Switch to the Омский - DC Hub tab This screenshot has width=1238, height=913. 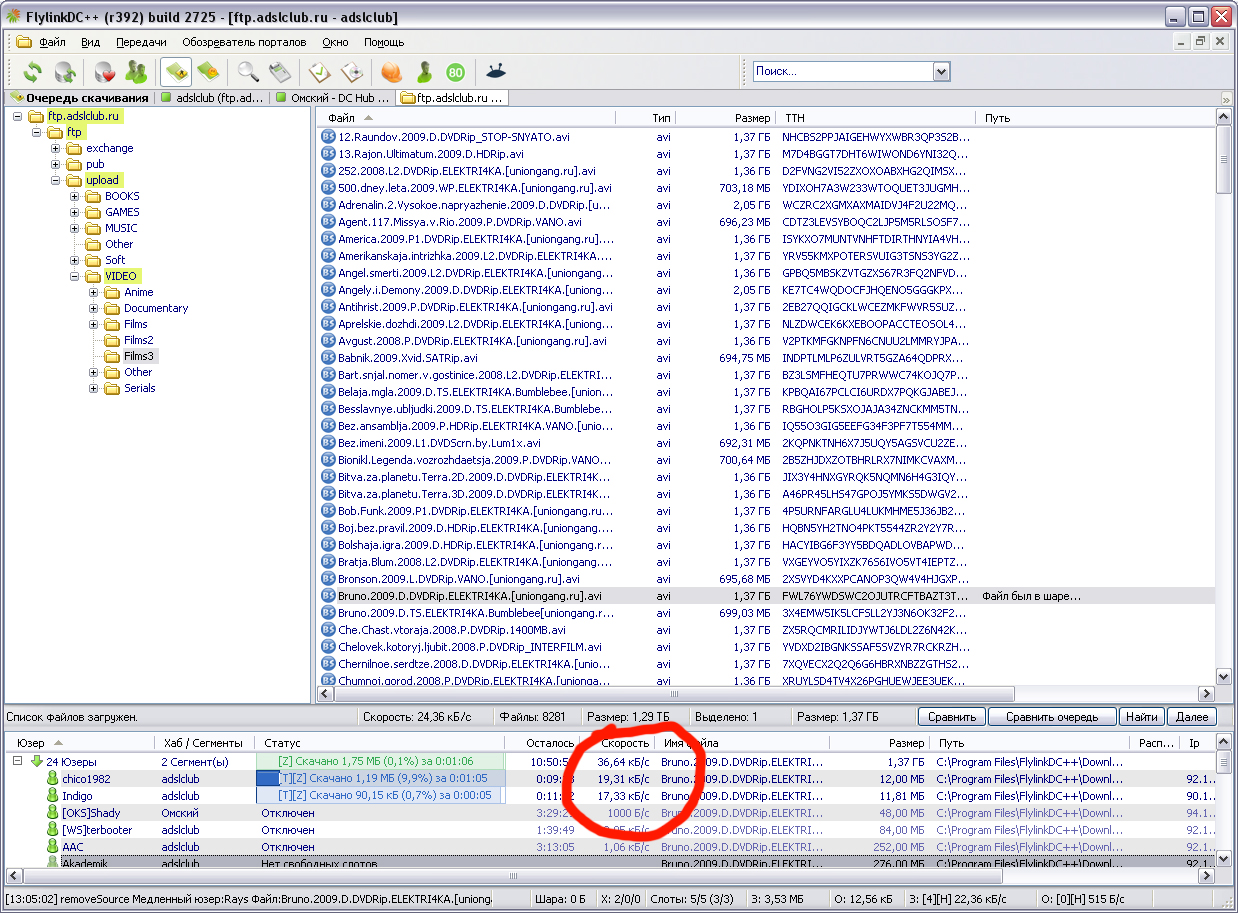(333, 98)
